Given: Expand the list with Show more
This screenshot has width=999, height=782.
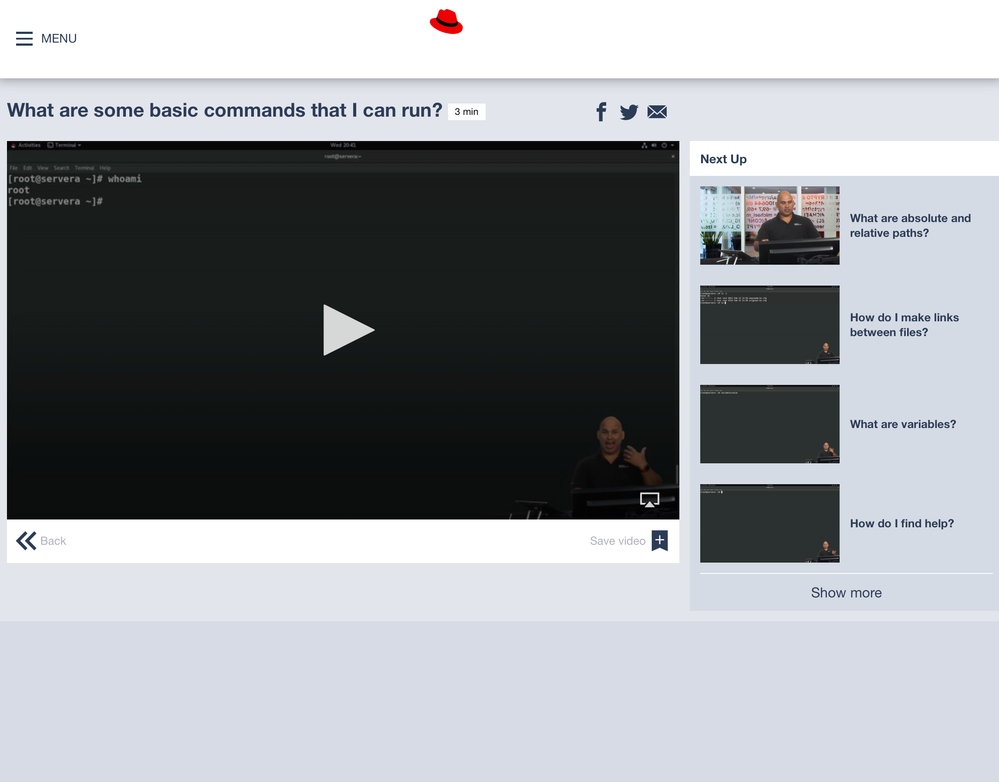Looking at the screenshot, I should click(845, 593).
